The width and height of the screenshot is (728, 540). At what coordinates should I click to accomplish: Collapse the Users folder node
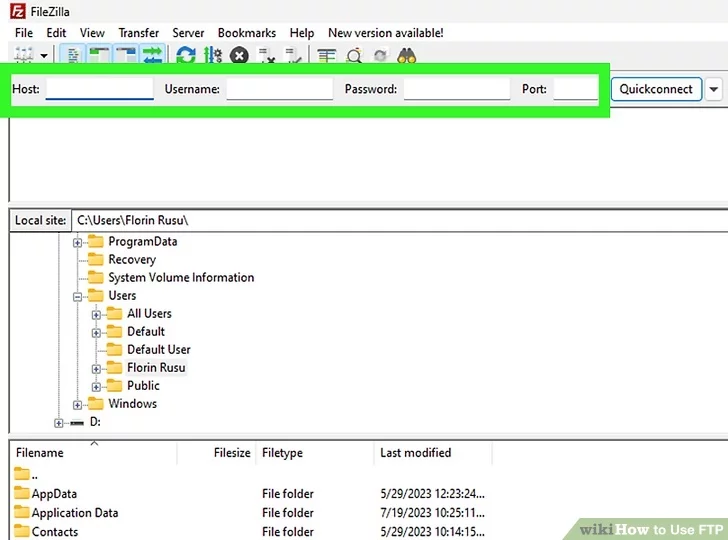[78, 297]
